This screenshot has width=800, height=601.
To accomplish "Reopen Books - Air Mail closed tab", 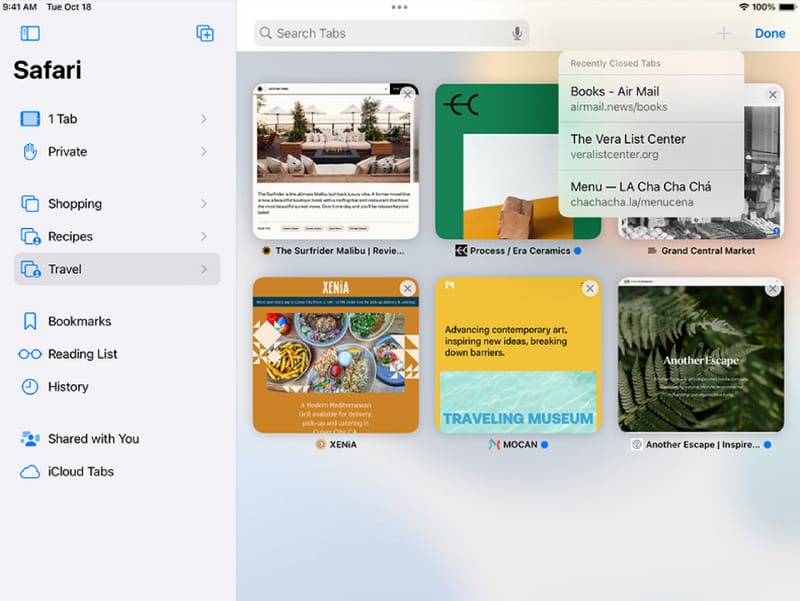I will (651, 99).
